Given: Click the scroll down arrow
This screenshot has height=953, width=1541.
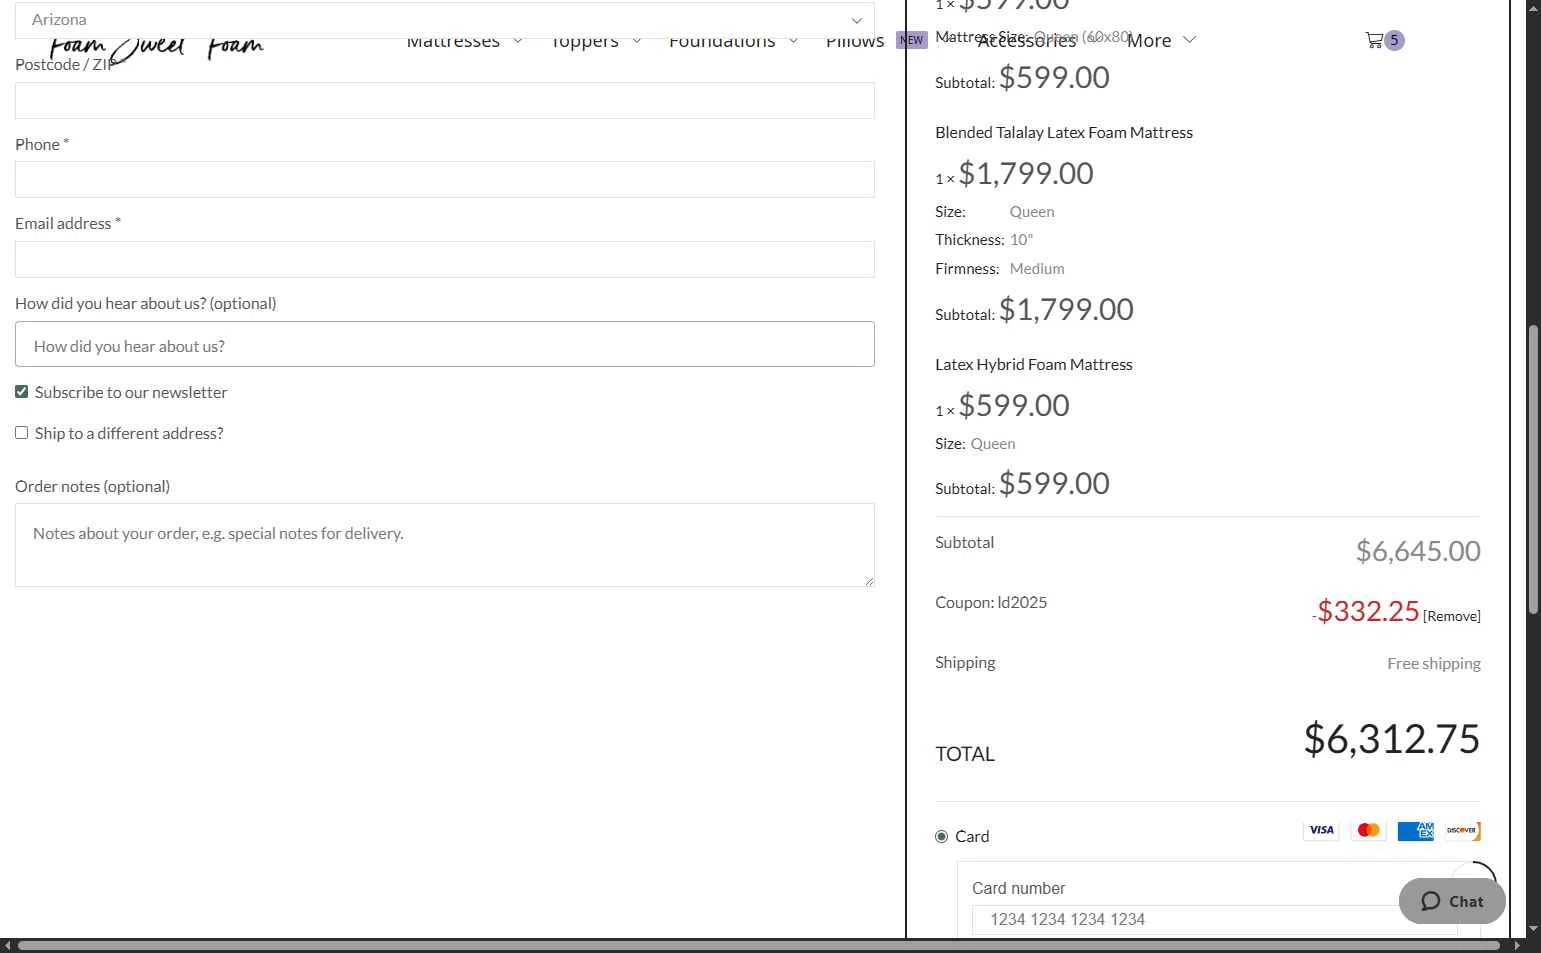Looking at the screenshot, I should click(x=1533, y=929).
